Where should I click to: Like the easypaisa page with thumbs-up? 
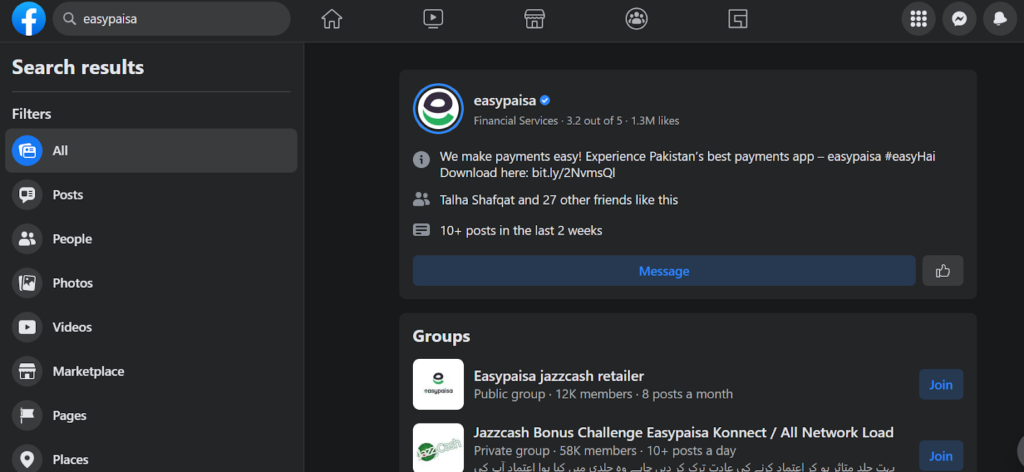943,271
